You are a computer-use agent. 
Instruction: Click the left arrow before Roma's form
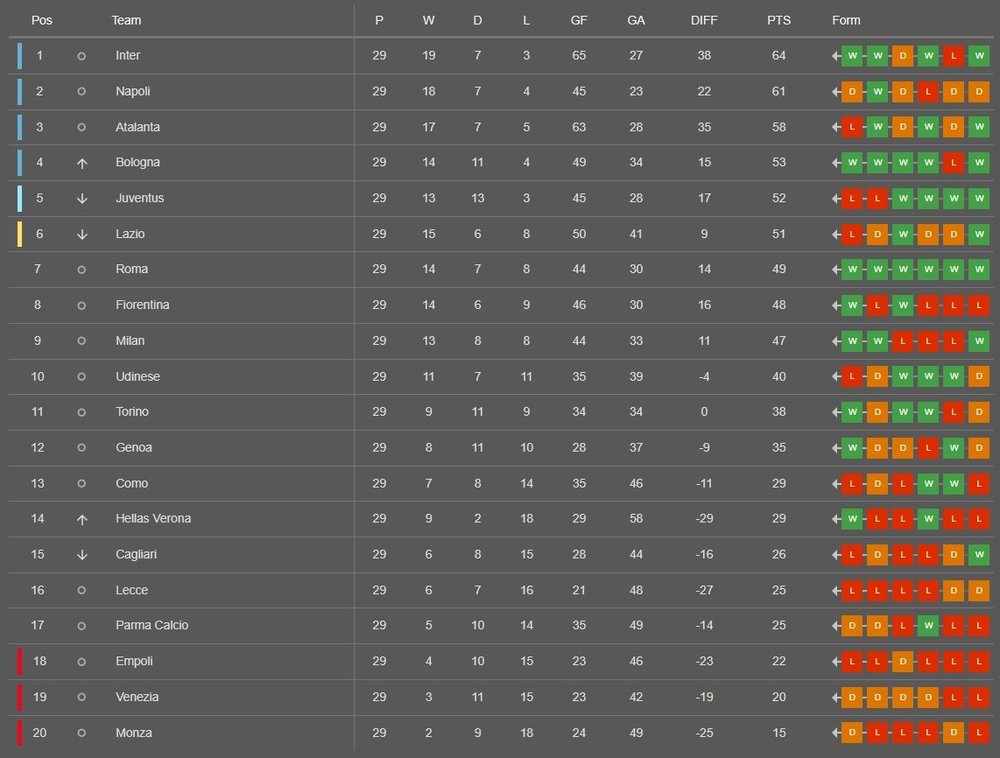[x=836, y=270]
